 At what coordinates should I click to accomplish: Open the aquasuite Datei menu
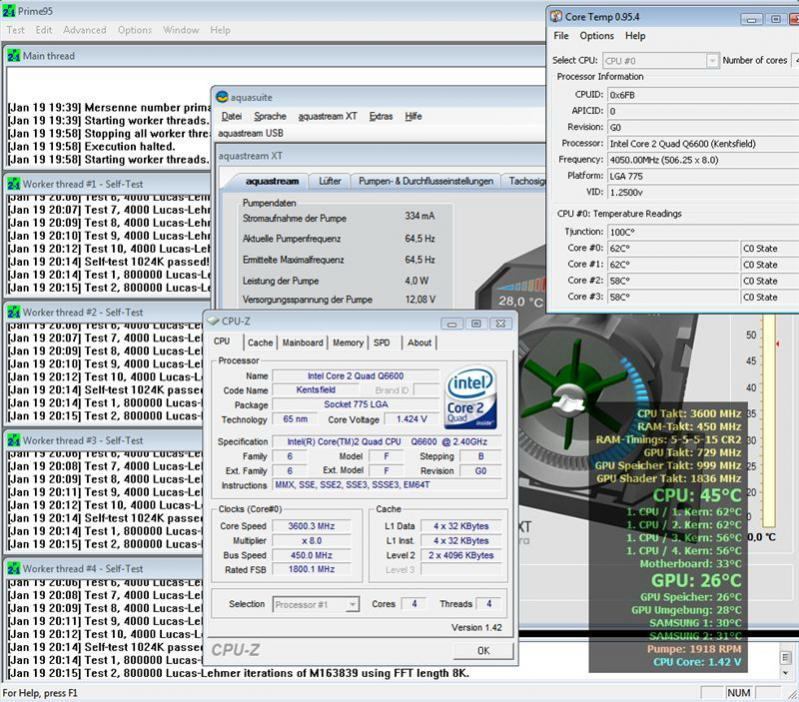click(231, 116)
